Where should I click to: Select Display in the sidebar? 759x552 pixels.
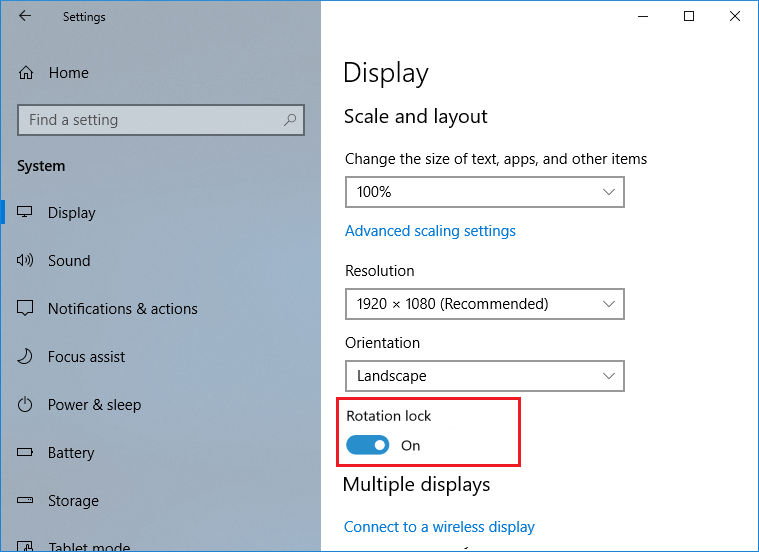click(72, 213)
